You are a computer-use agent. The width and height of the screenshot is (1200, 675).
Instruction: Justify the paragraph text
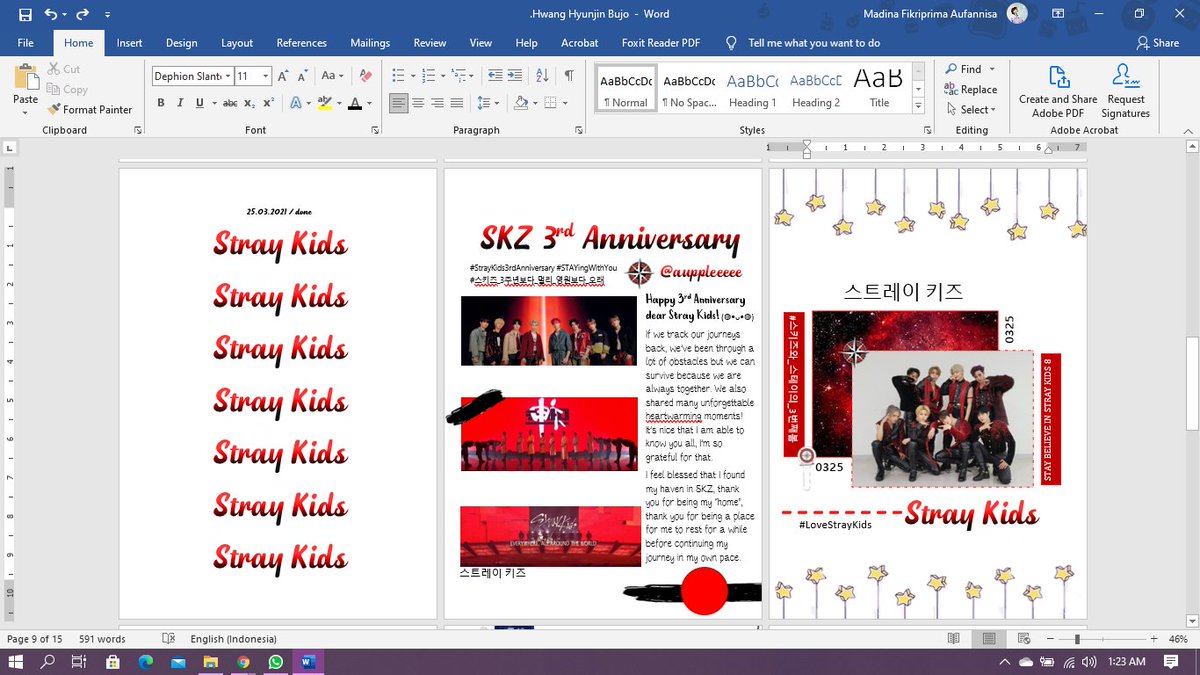pos(457,103)
